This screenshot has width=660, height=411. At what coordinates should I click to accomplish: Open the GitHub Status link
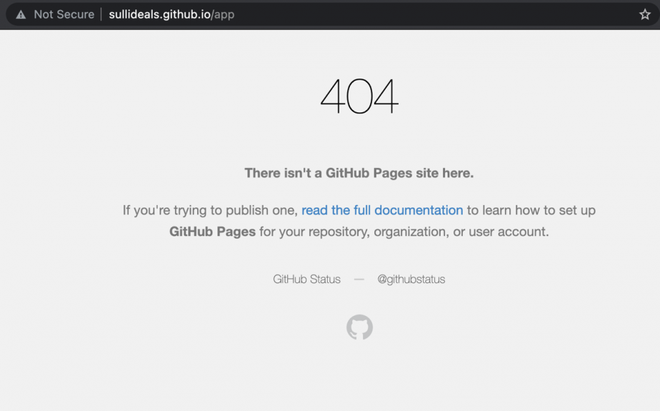[x=306, y=279]
